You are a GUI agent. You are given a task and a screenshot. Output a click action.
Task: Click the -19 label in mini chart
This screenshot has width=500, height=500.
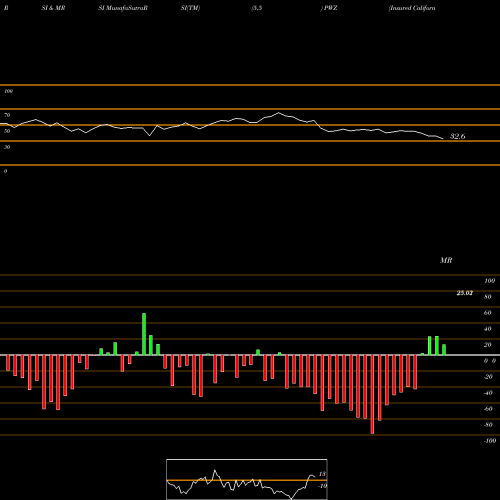322,486
